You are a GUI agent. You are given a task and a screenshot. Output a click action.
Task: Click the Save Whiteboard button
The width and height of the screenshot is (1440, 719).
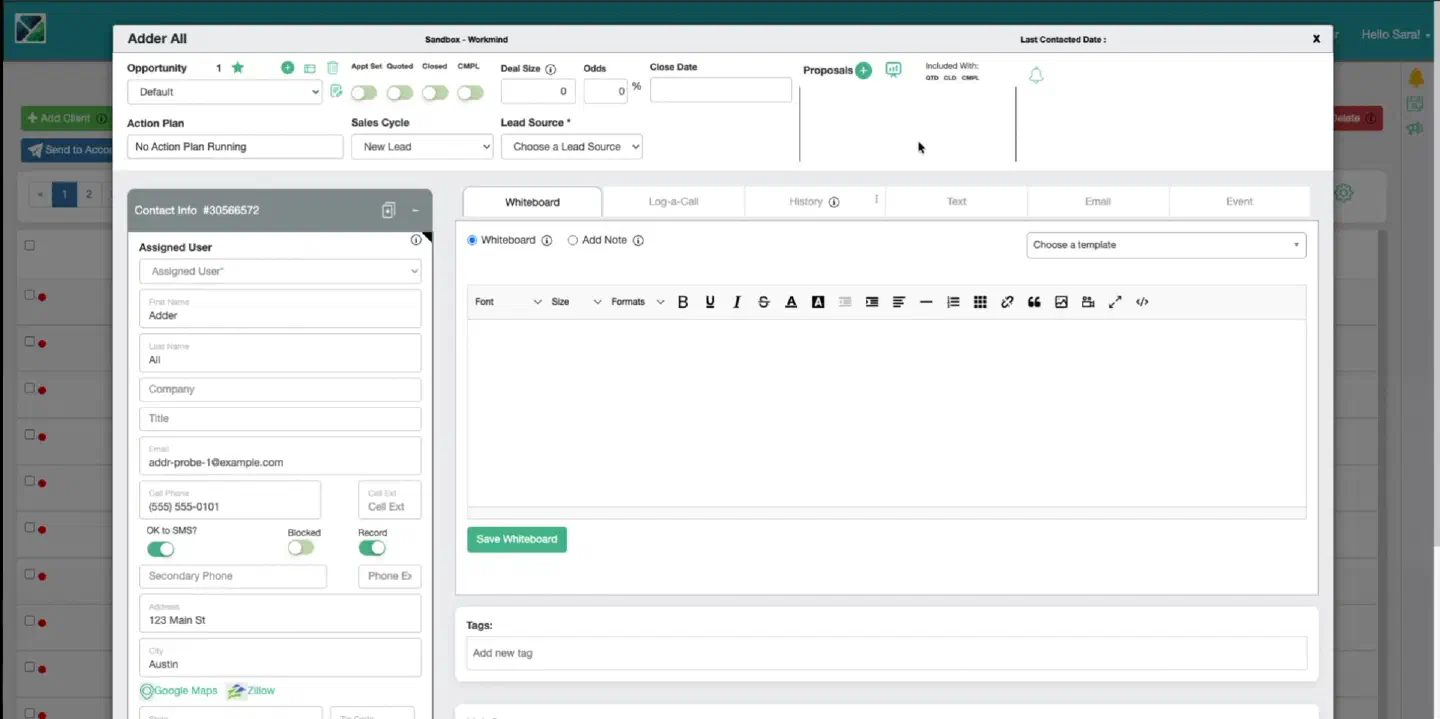(517, 539)
